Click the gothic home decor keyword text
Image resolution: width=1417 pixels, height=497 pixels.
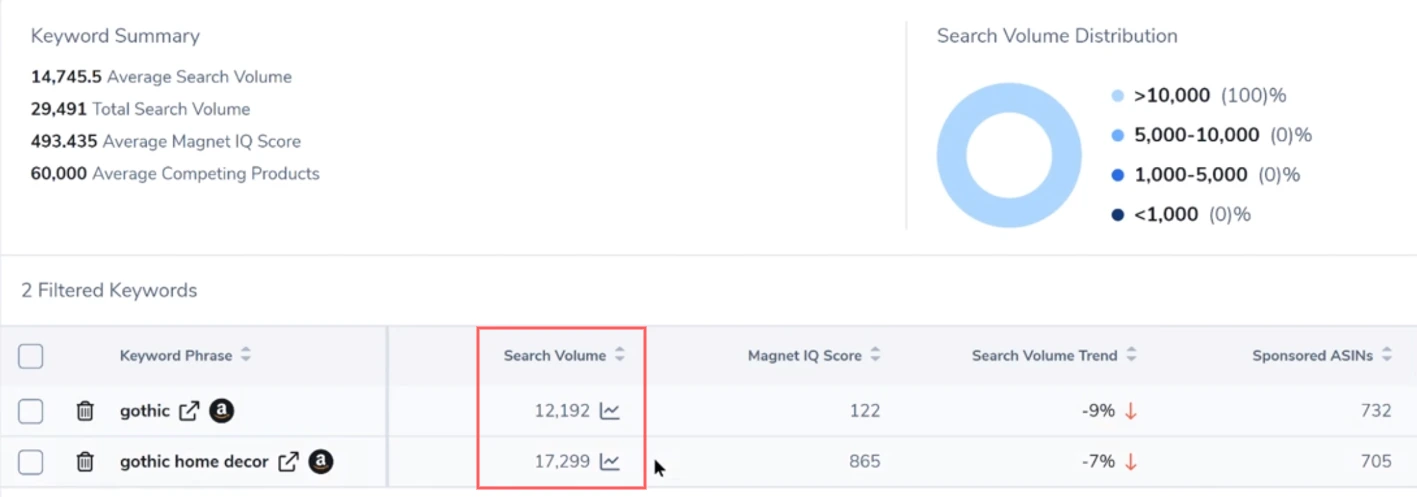[194, 462]
